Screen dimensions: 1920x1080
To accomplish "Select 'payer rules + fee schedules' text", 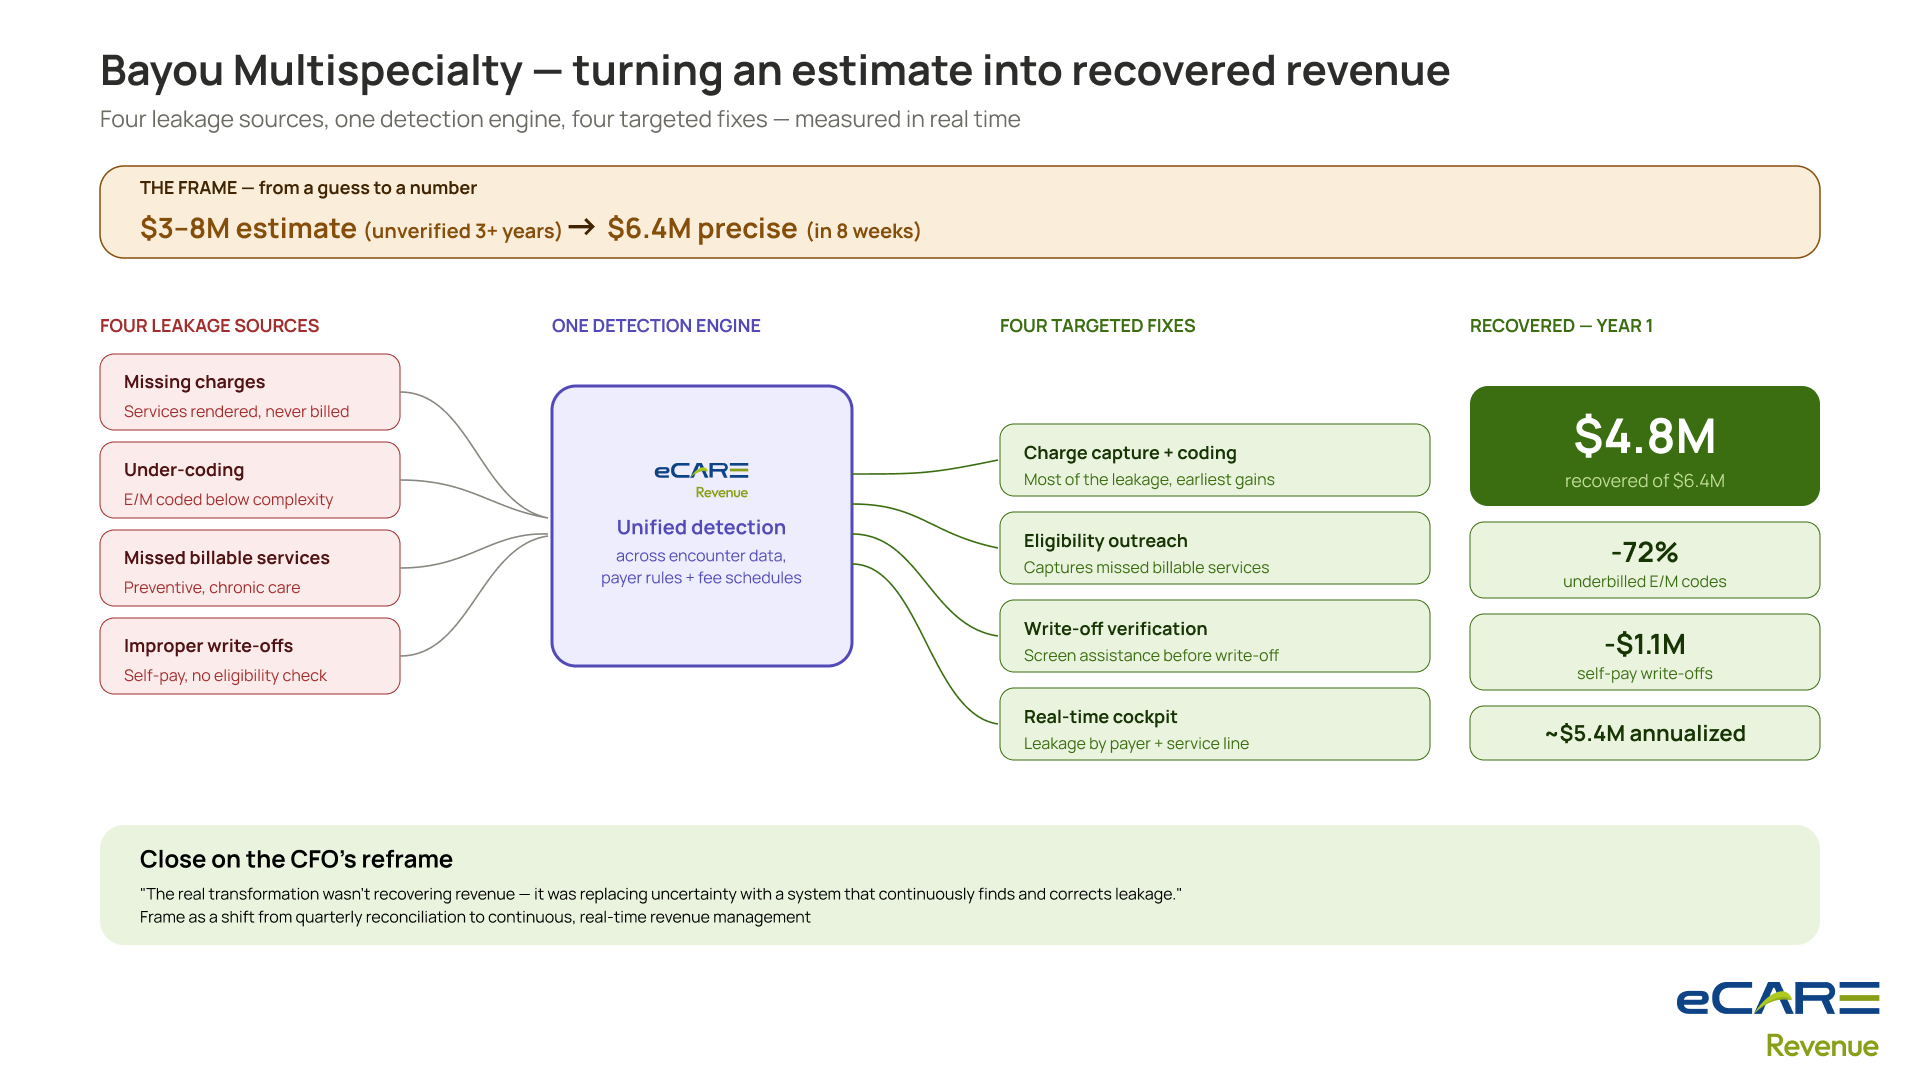I will 701,578.
